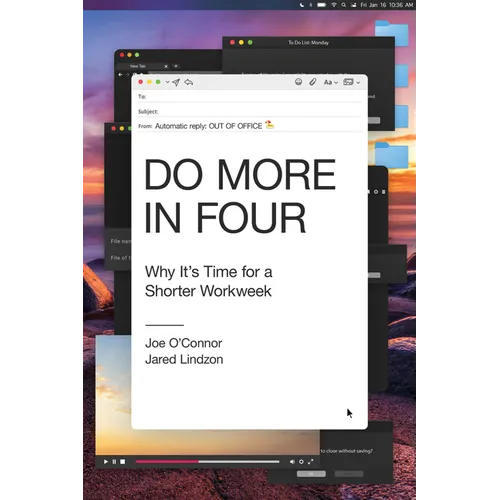Attach a file using the paperclip icon
This screenshot has height=500, width=500.
tap(312, 82)
